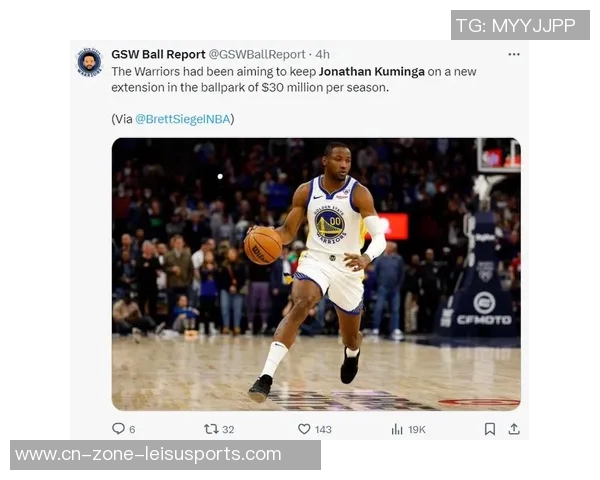The width and height of the screenshot is (600, 480).
Task: Open view analytics bar chart icon
Action: (397, 429)
